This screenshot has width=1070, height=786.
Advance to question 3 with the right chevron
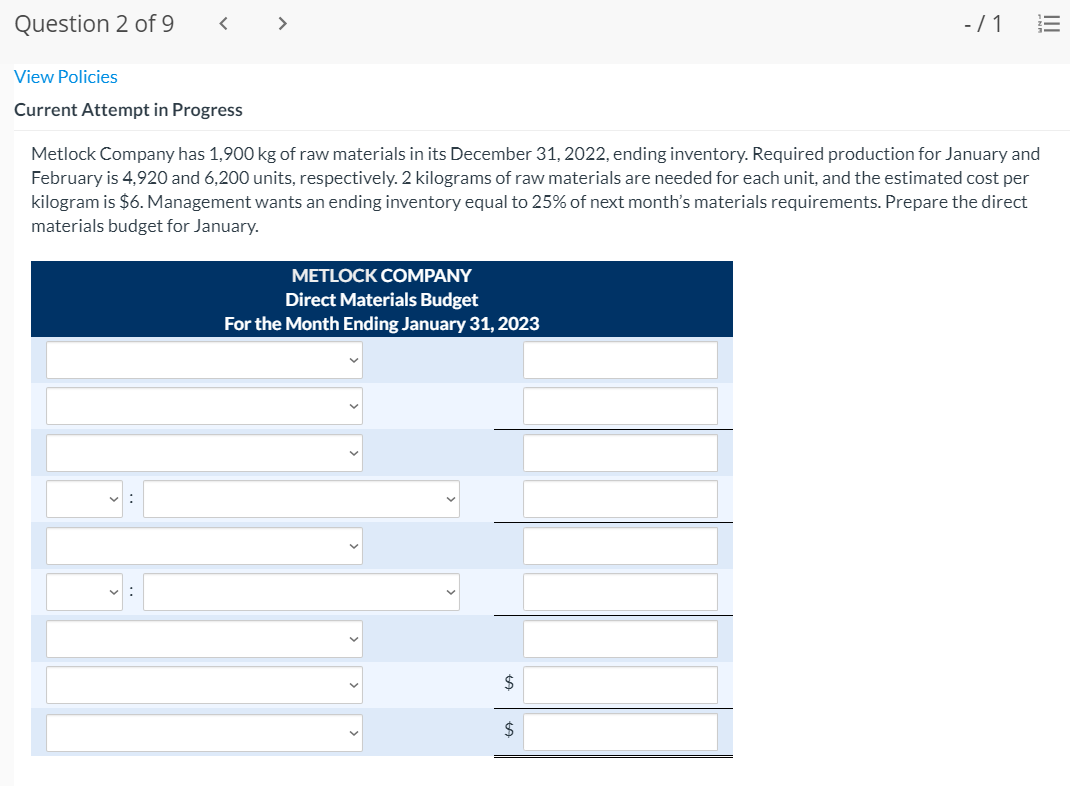click(282, 22)
